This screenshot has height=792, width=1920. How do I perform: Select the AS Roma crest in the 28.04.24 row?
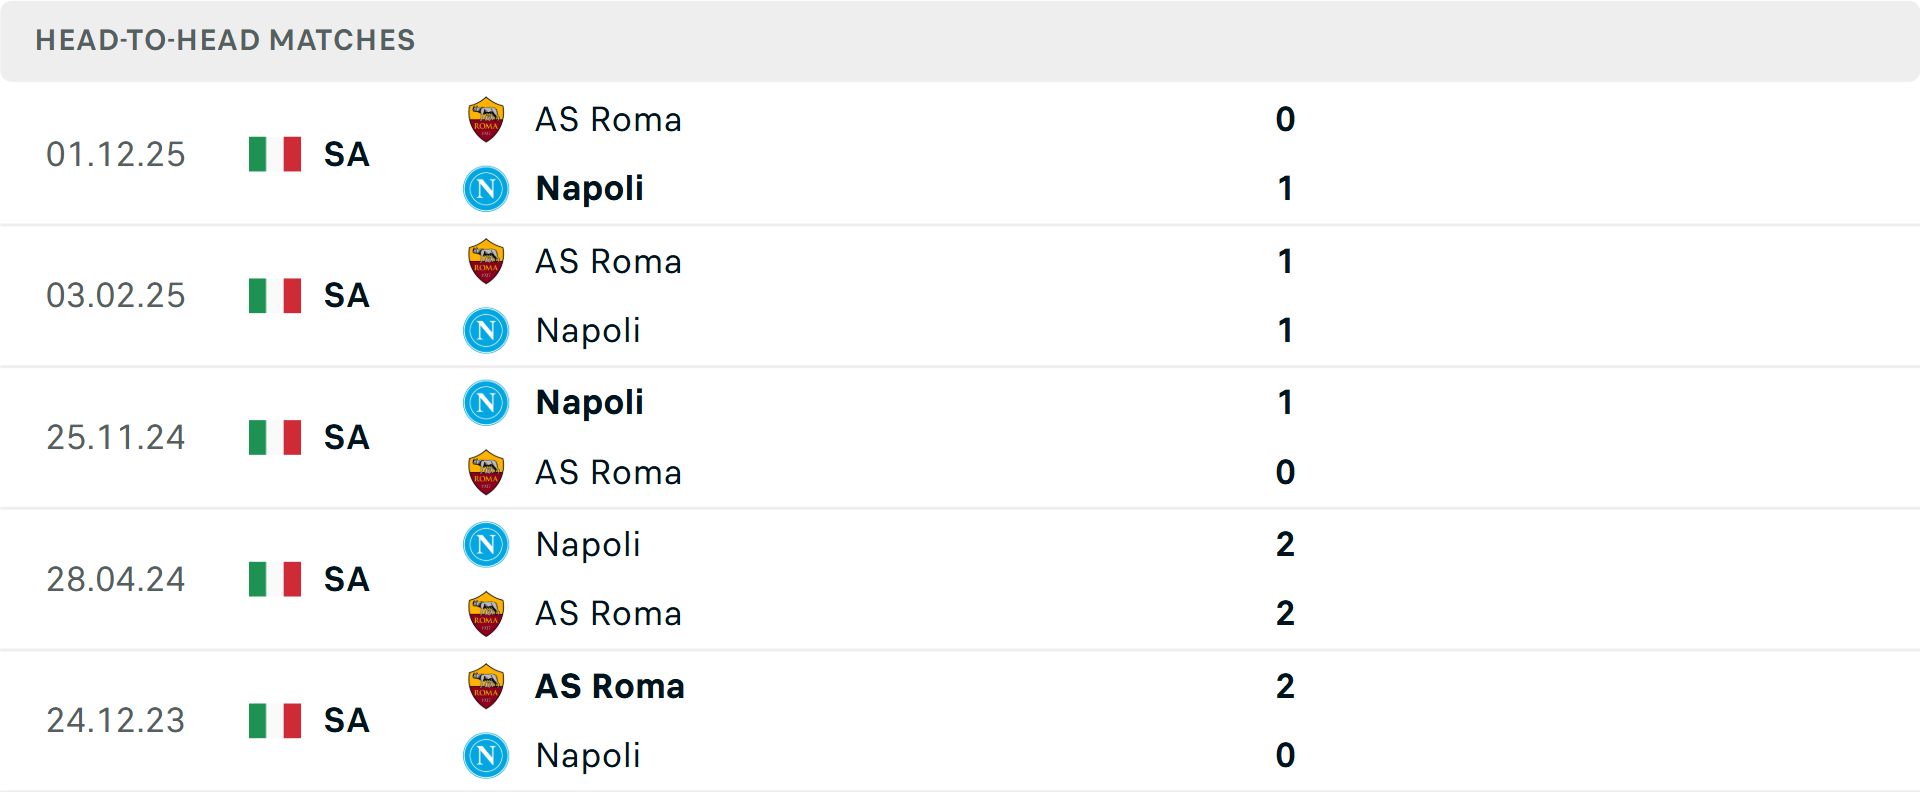point(486,613)
